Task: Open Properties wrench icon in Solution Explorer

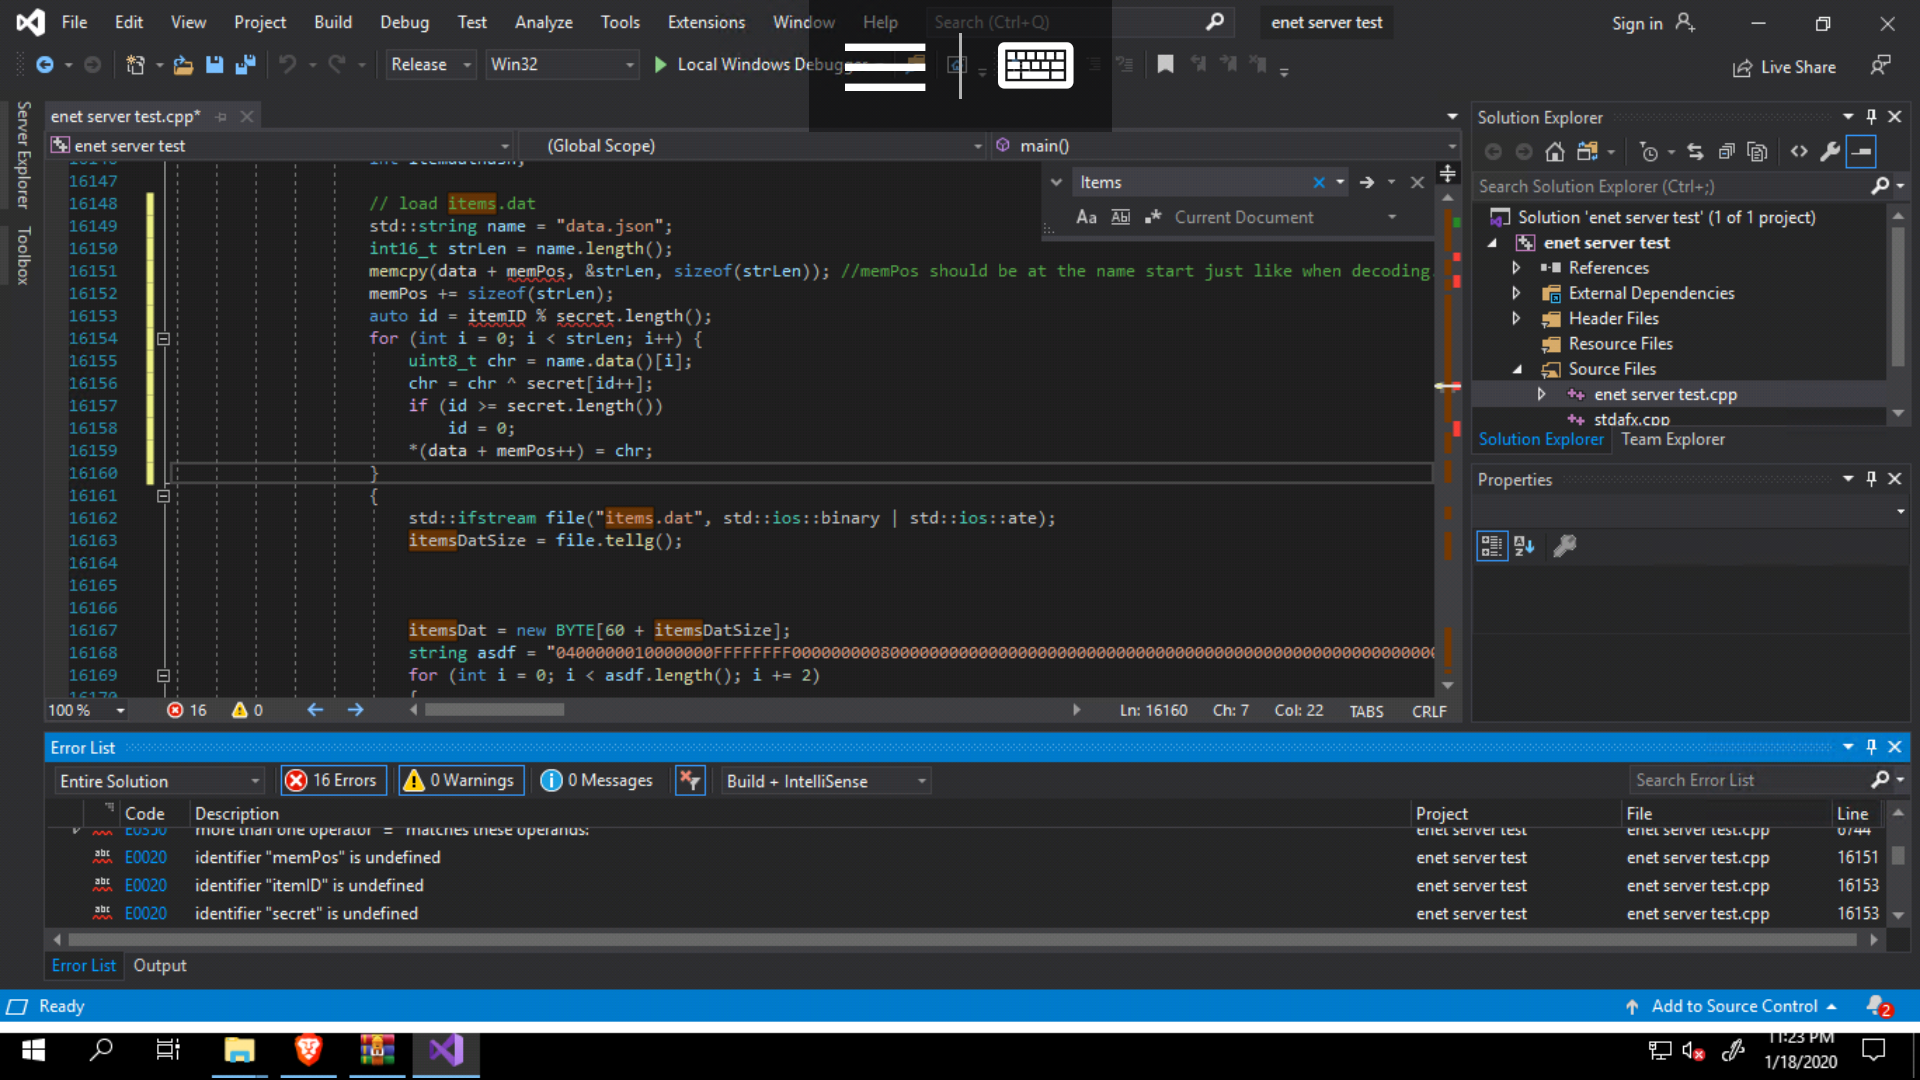Action: click(1830, 152)
